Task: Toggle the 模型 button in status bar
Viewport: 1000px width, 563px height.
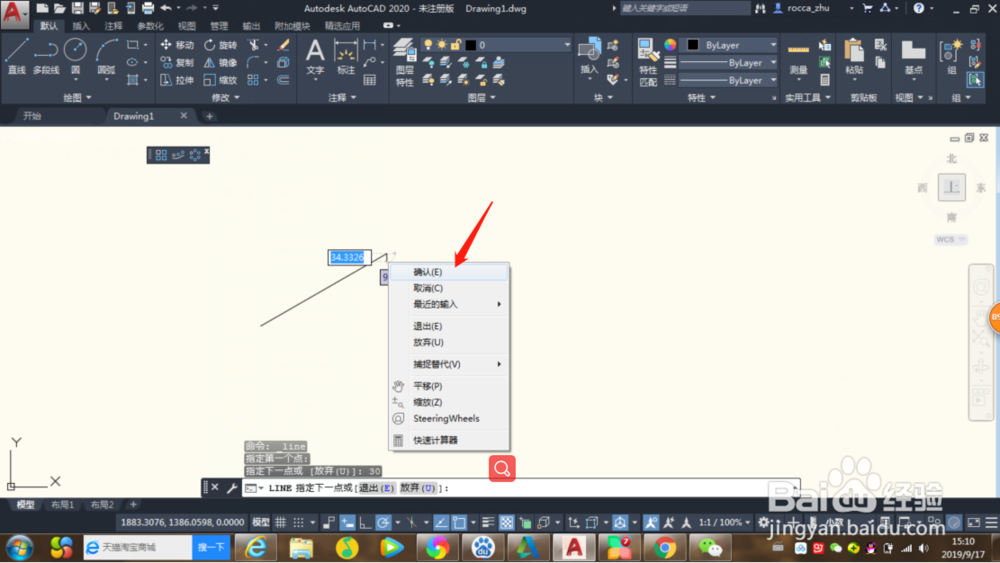Action: pos(261,522)
